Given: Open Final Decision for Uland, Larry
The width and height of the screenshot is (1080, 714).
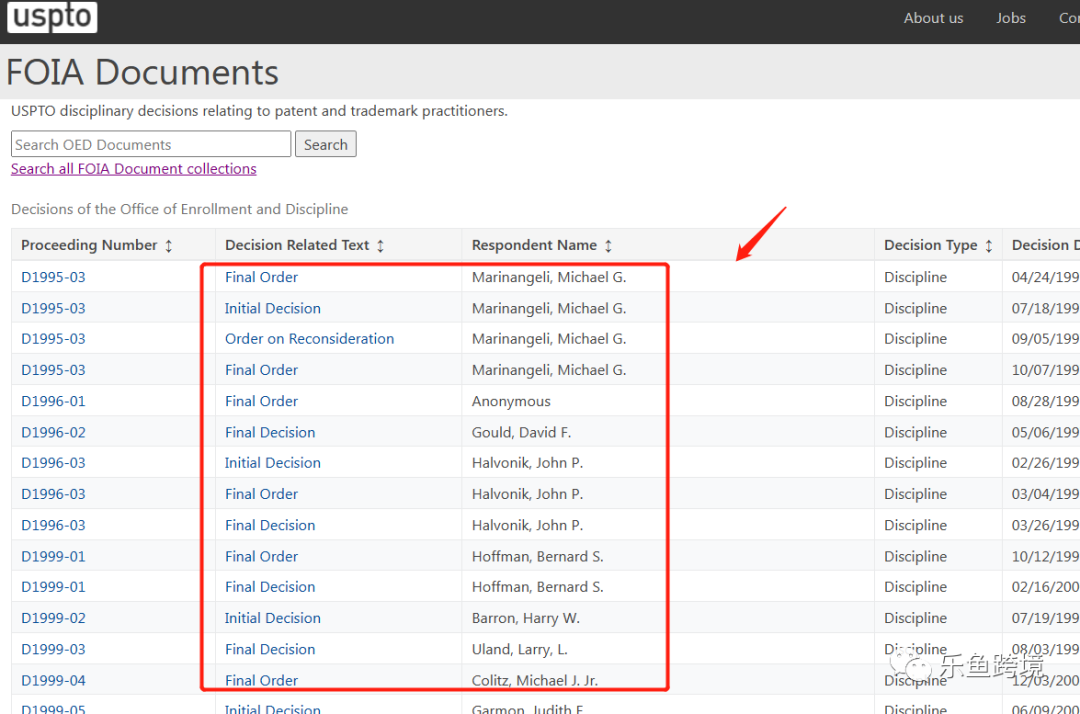Looking at the screenshot, I should tap(269, 649).
